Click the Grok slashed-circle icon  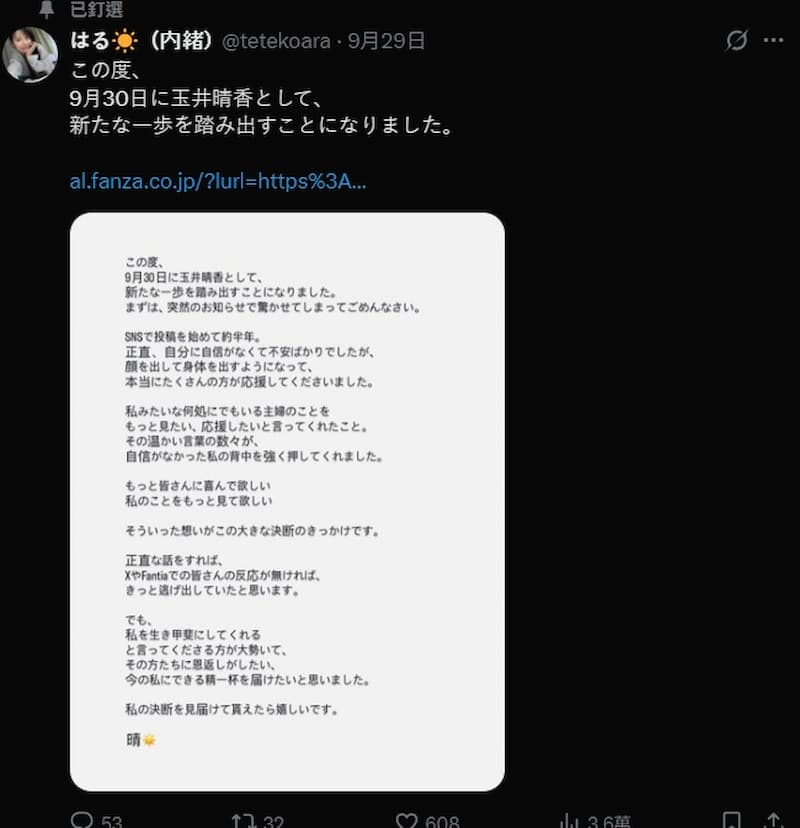(737, 40)
